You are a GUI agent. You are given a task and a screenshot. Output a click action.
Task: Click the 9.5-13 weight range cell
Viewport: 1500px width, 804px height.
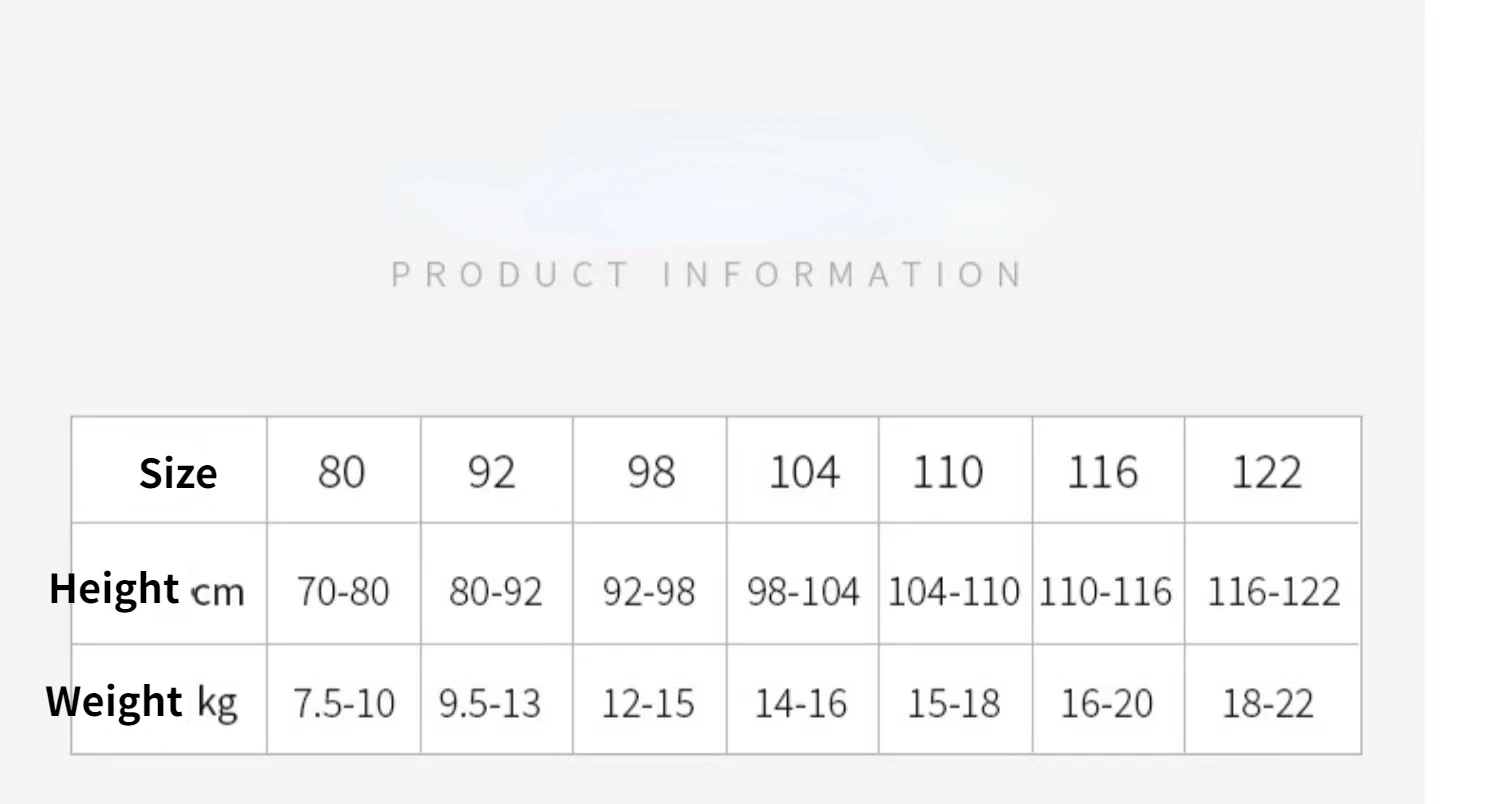490,704
